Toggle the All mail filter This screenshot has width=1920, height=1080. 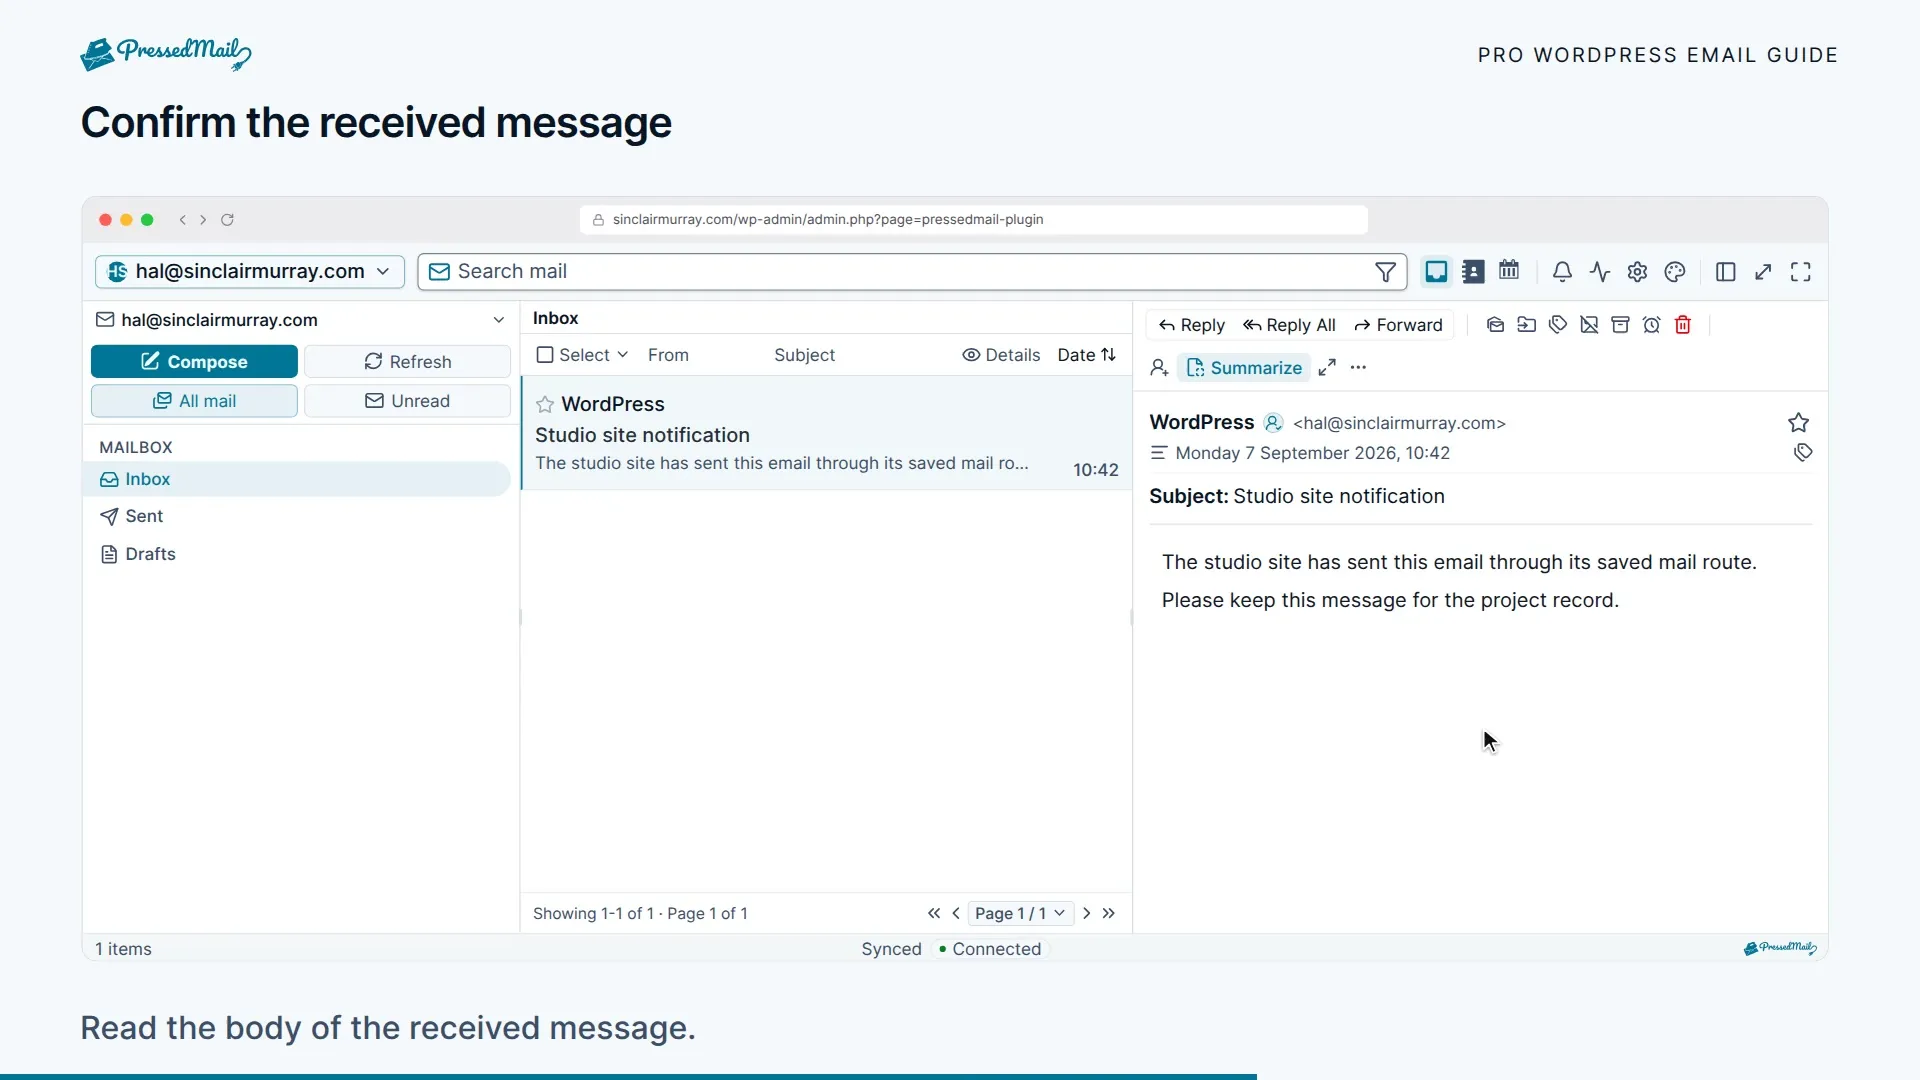tap(194, 401)
